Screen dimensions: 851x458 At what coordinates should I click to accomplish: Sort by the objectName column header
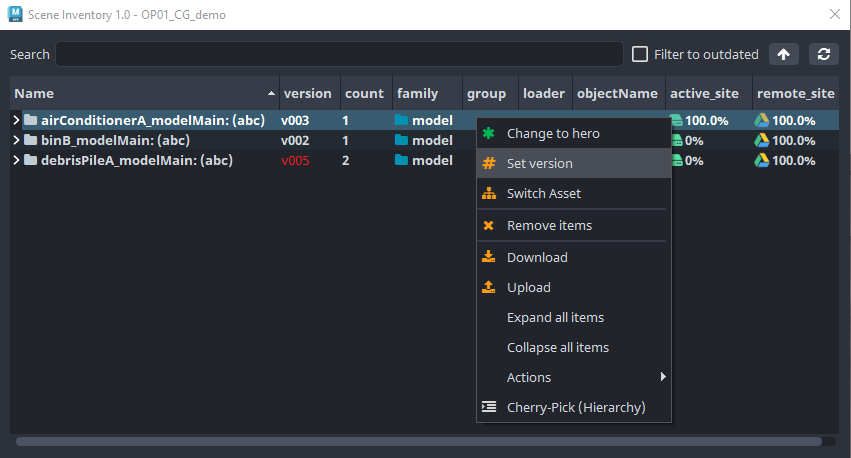coord(619,93)
